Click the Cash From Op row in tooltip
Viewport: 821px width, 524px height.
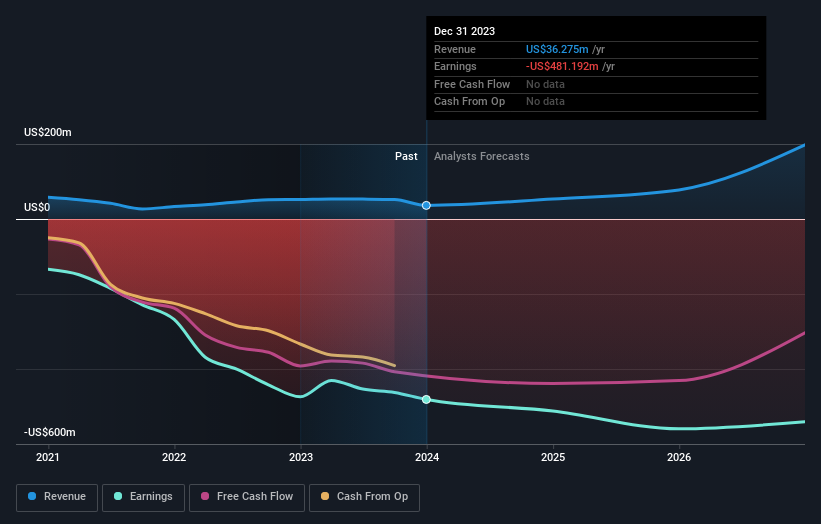596,102
